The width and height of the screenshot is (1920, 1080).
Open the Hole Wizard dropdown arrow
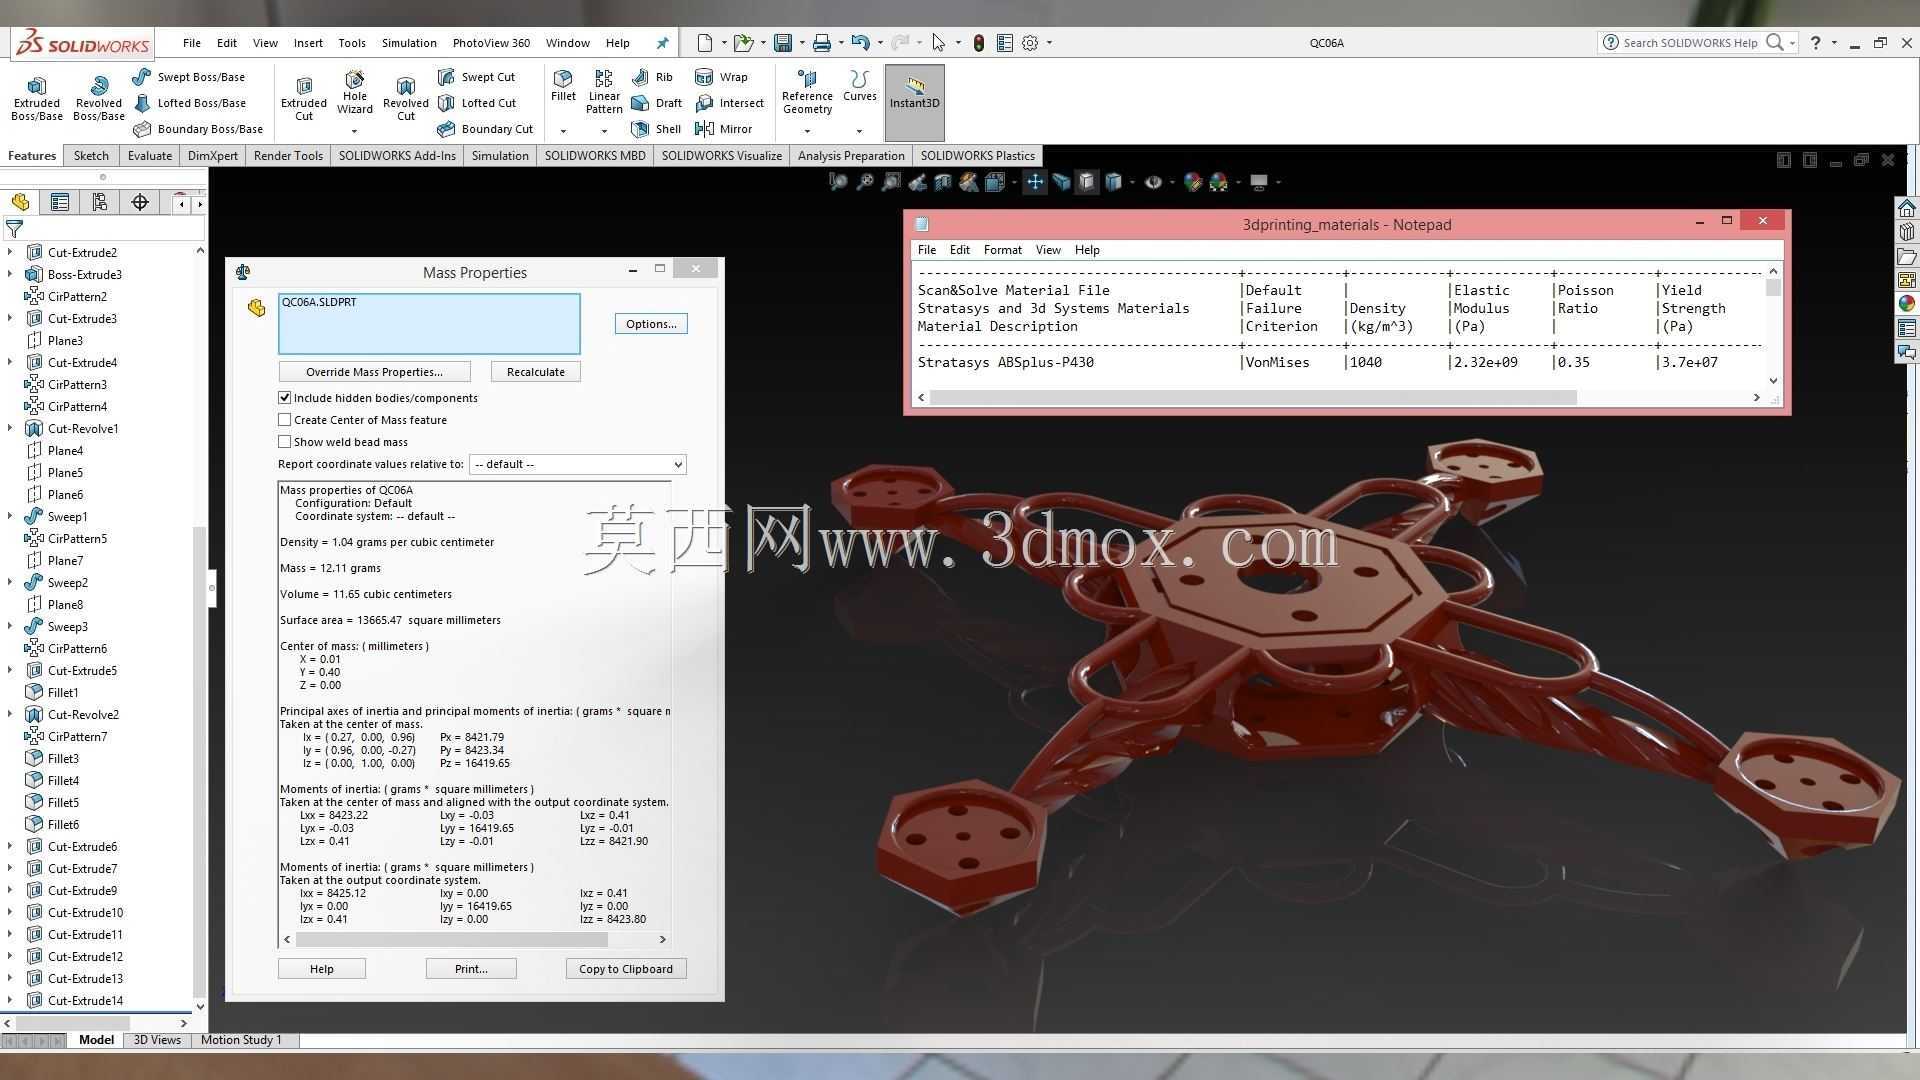pos(354,131)
